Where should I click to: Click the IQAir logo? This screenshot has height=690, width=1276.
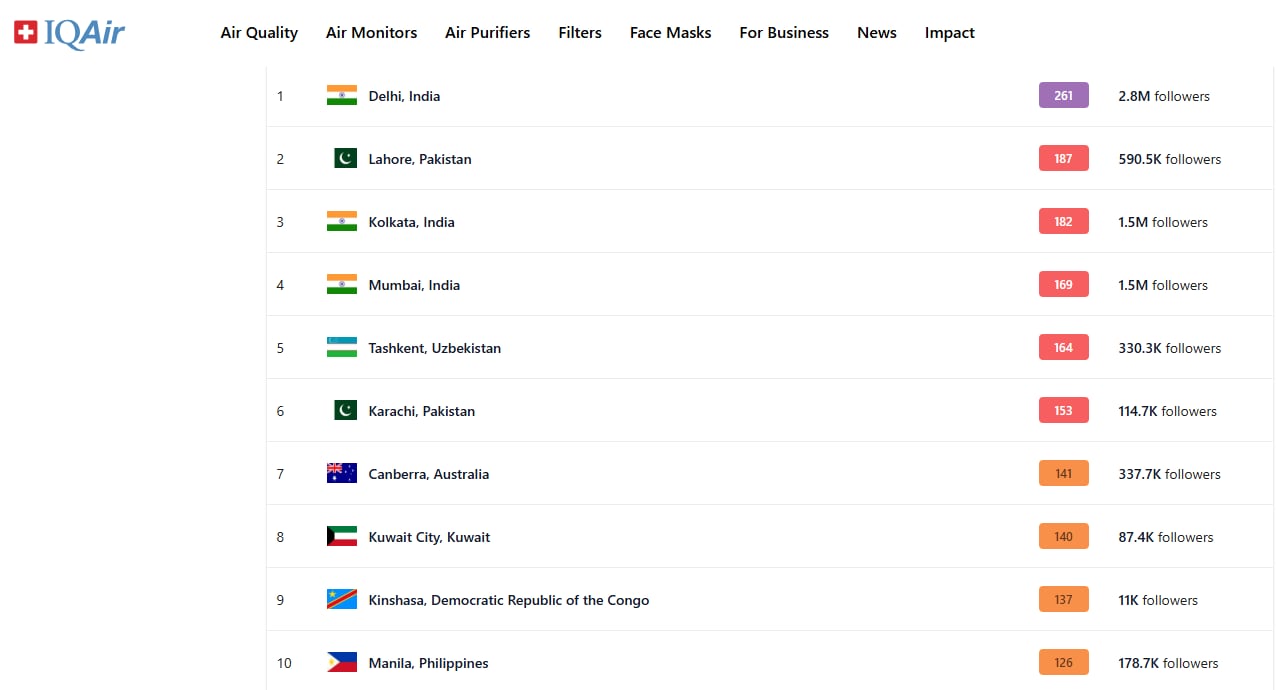pyautogui.click(x=69, y=33)
